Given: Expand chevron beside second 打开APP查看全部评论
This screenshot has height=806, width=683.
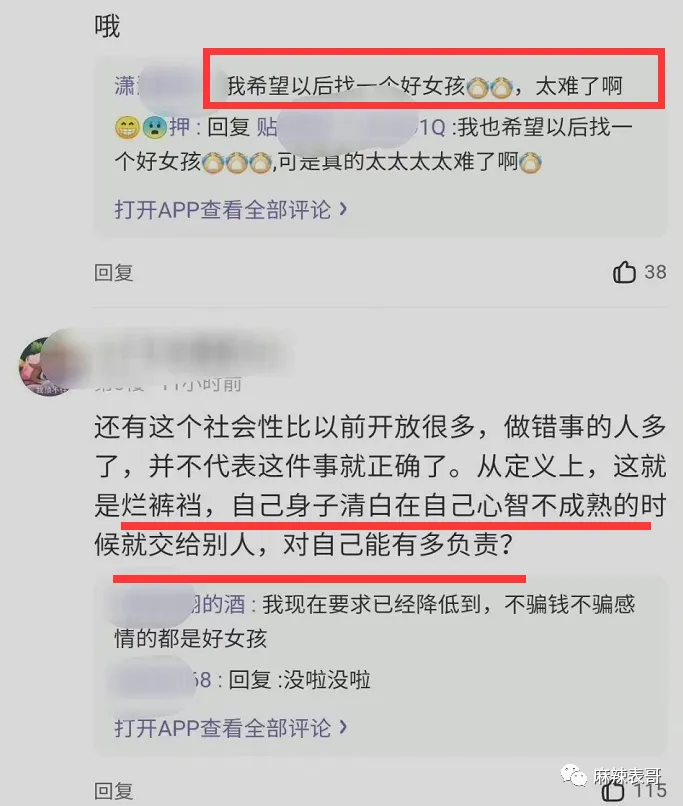Looking at the screenshot, I should point(343,727).
